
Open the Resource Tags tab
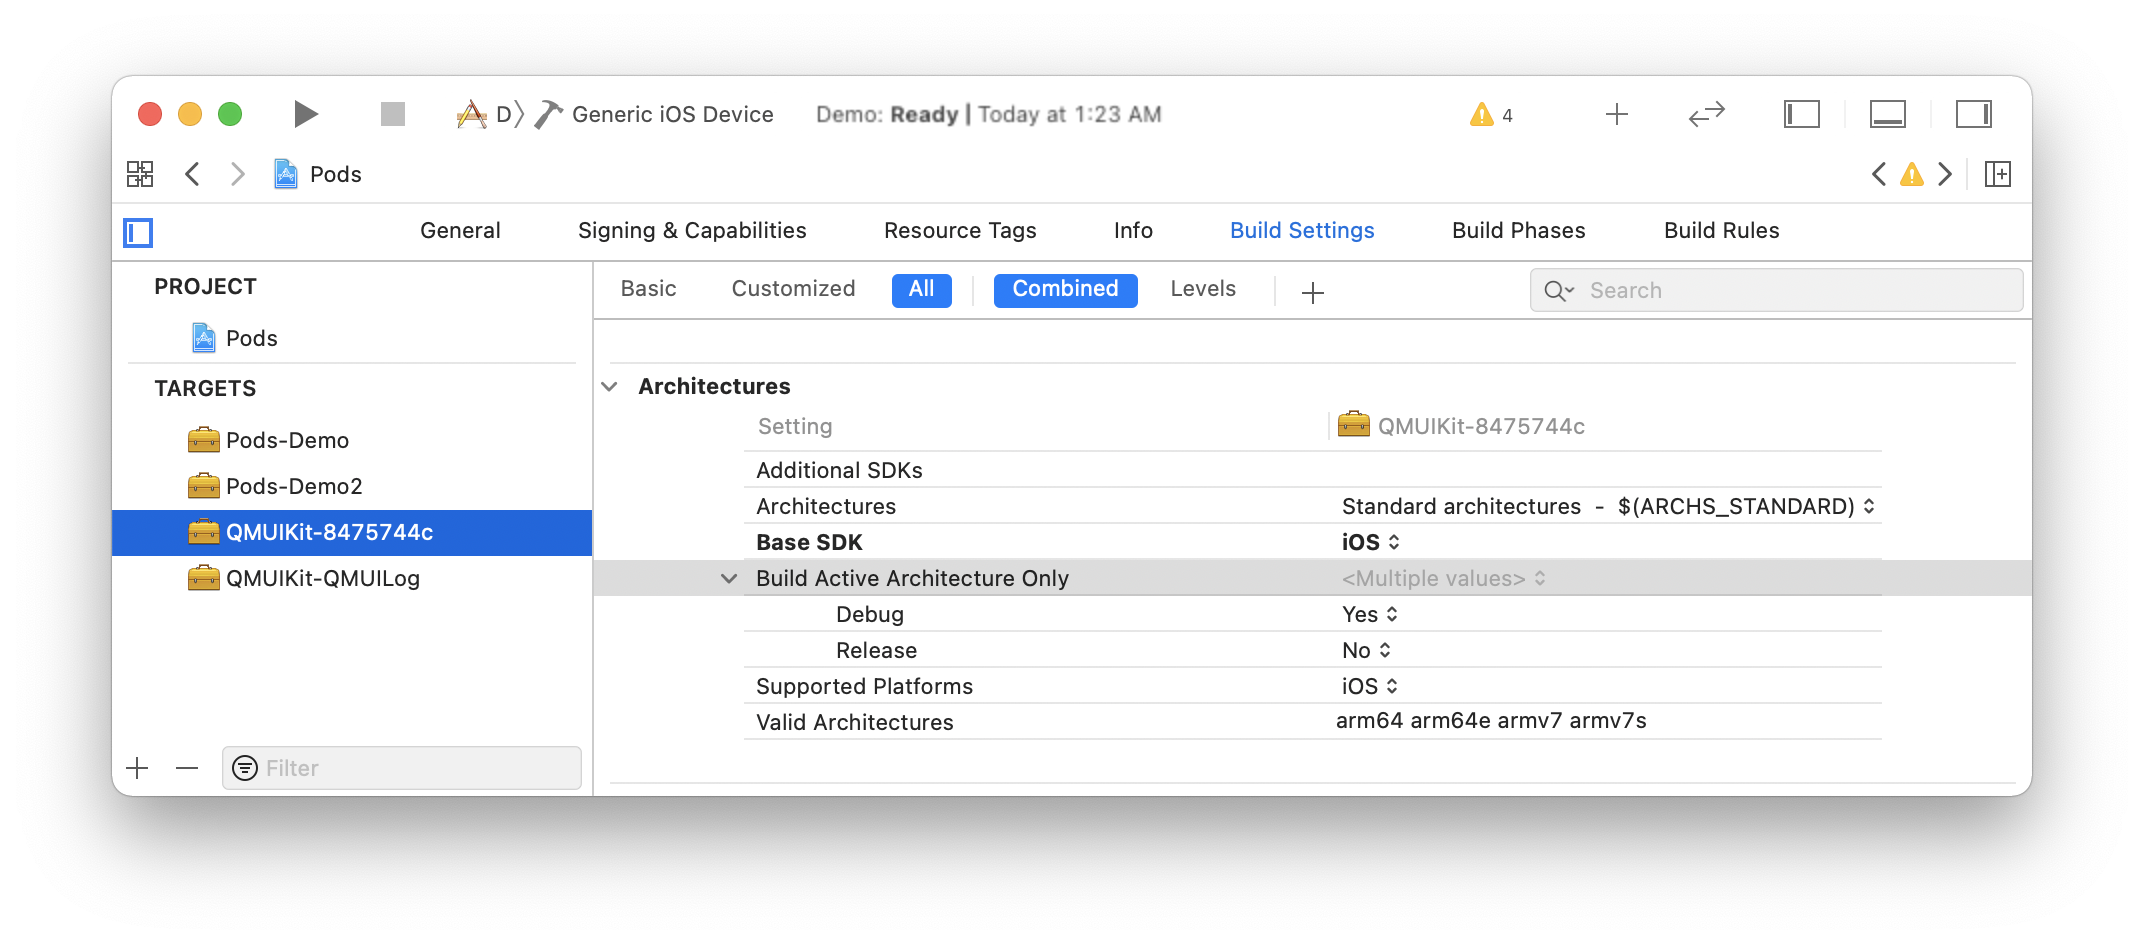click(x=960, y=231)
